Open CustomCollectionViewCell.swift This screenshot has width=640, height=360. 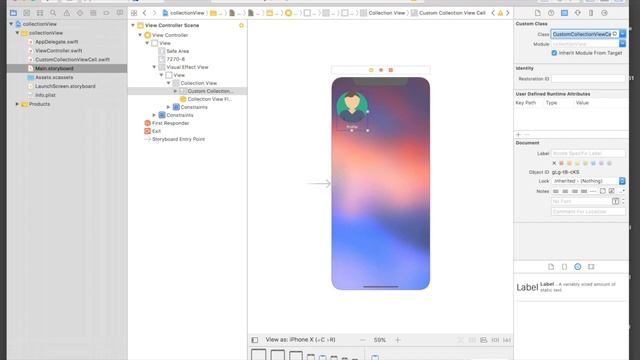72,60
